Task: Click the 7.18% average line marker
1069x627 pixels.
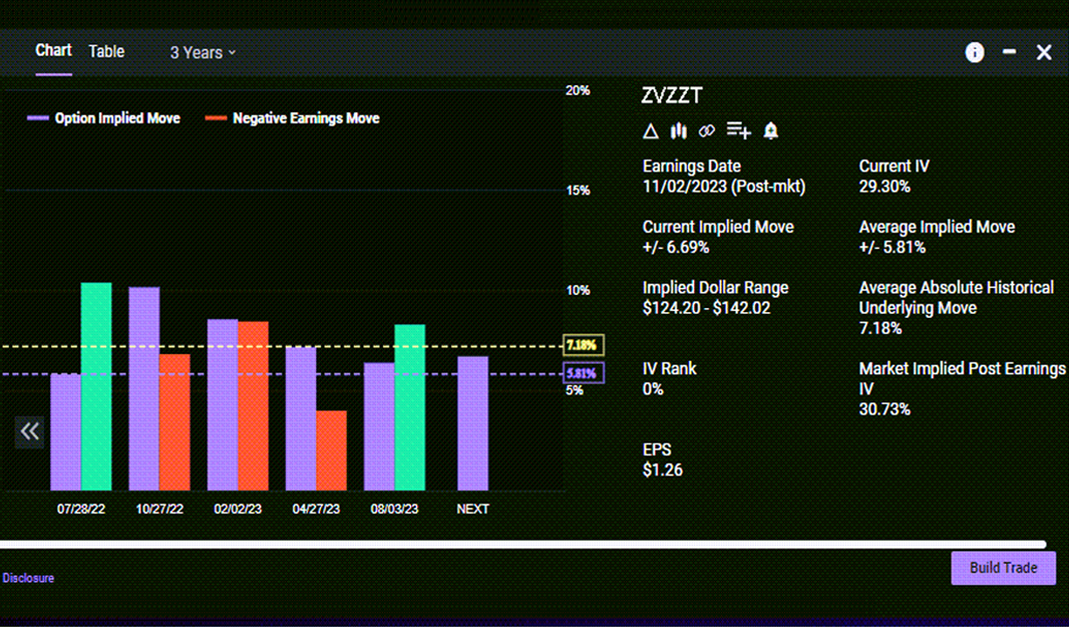Action: [x=581, y=345]
